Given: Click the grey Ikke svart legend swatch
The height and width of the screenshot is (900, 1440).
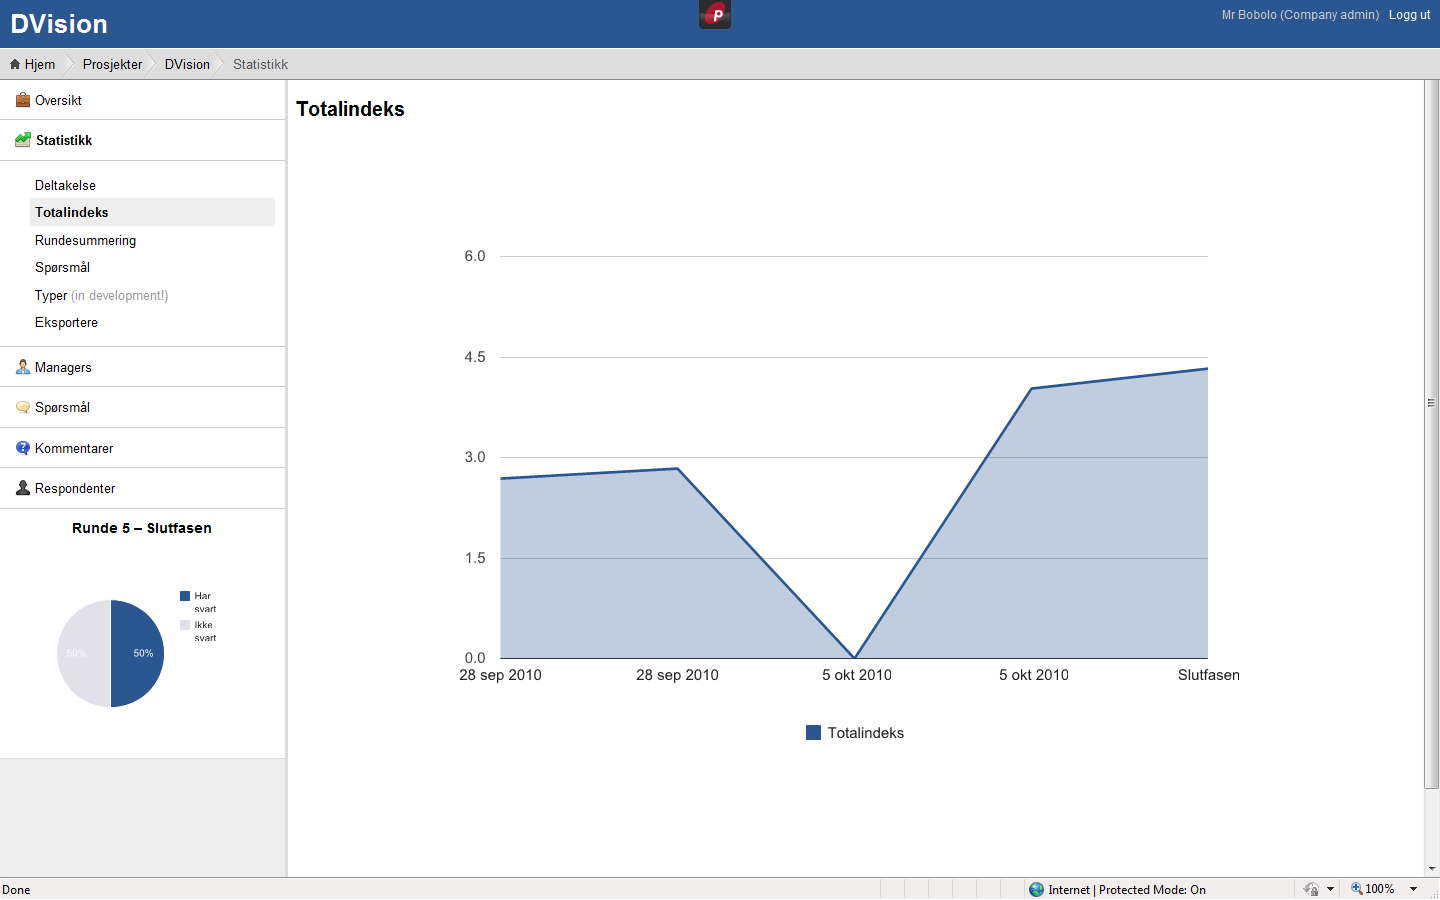Looking at the screenshot, I should click(x=185, y=625).
